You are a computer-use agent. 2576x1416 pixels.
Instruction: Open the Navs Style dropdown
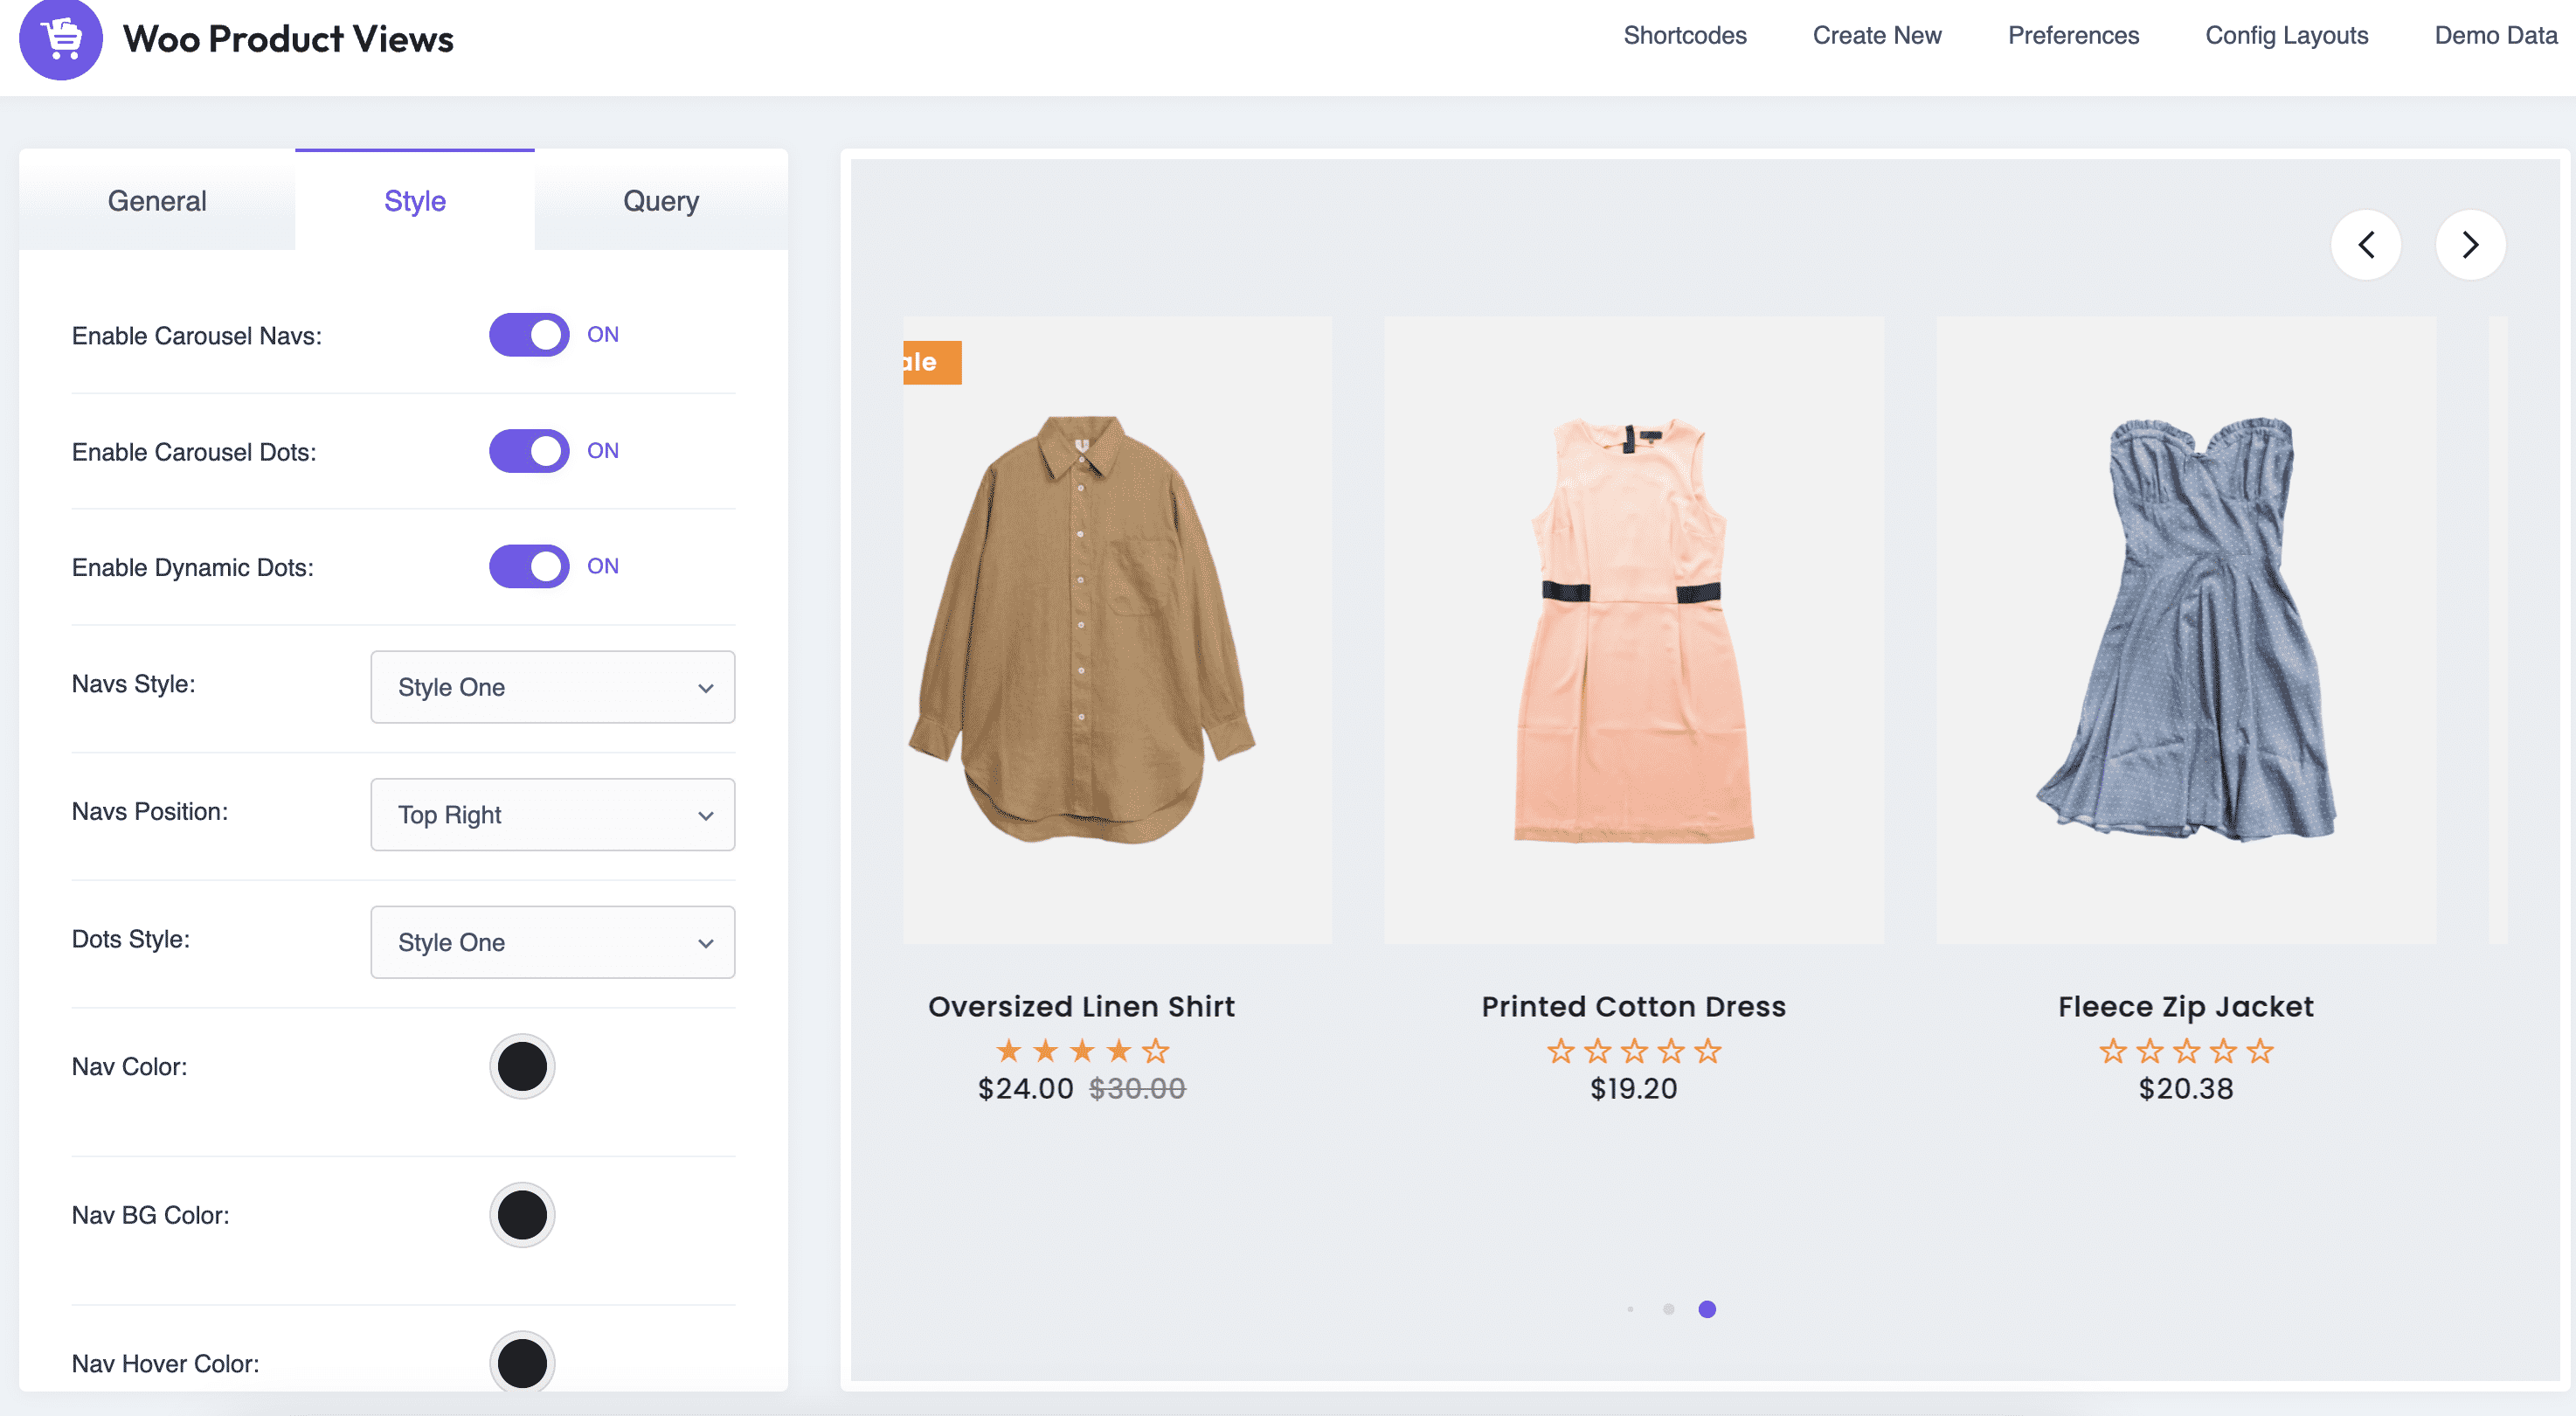pos(553,687)
